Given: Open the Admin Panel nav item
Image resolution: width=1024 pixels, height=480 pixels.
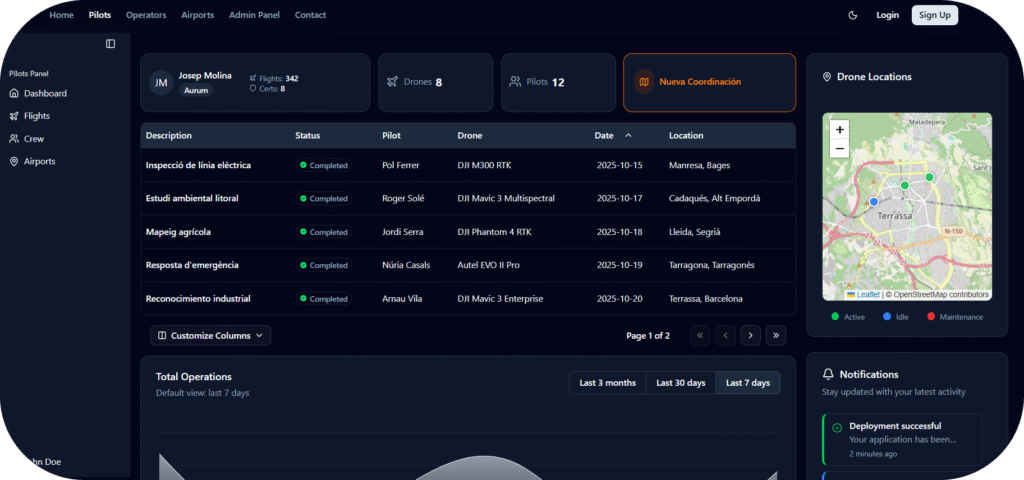Looking at the screenshot, I should pyautogui.click(x=254, y=15).
